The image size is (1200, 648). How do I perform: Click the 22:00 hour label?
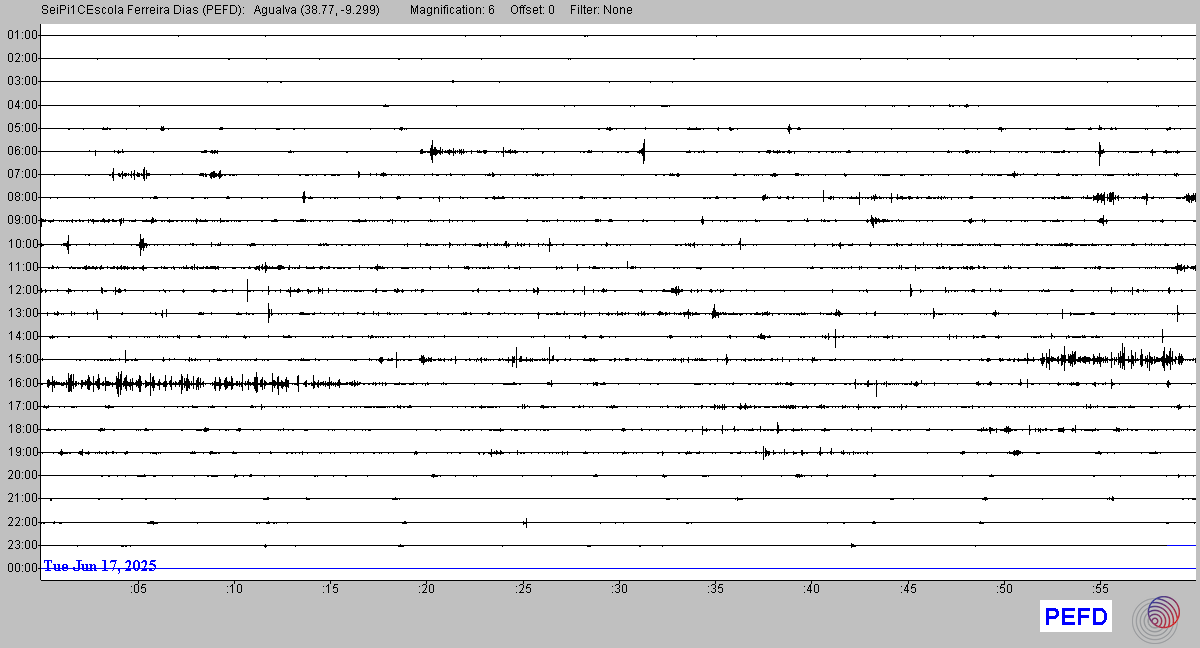point(22,522)
